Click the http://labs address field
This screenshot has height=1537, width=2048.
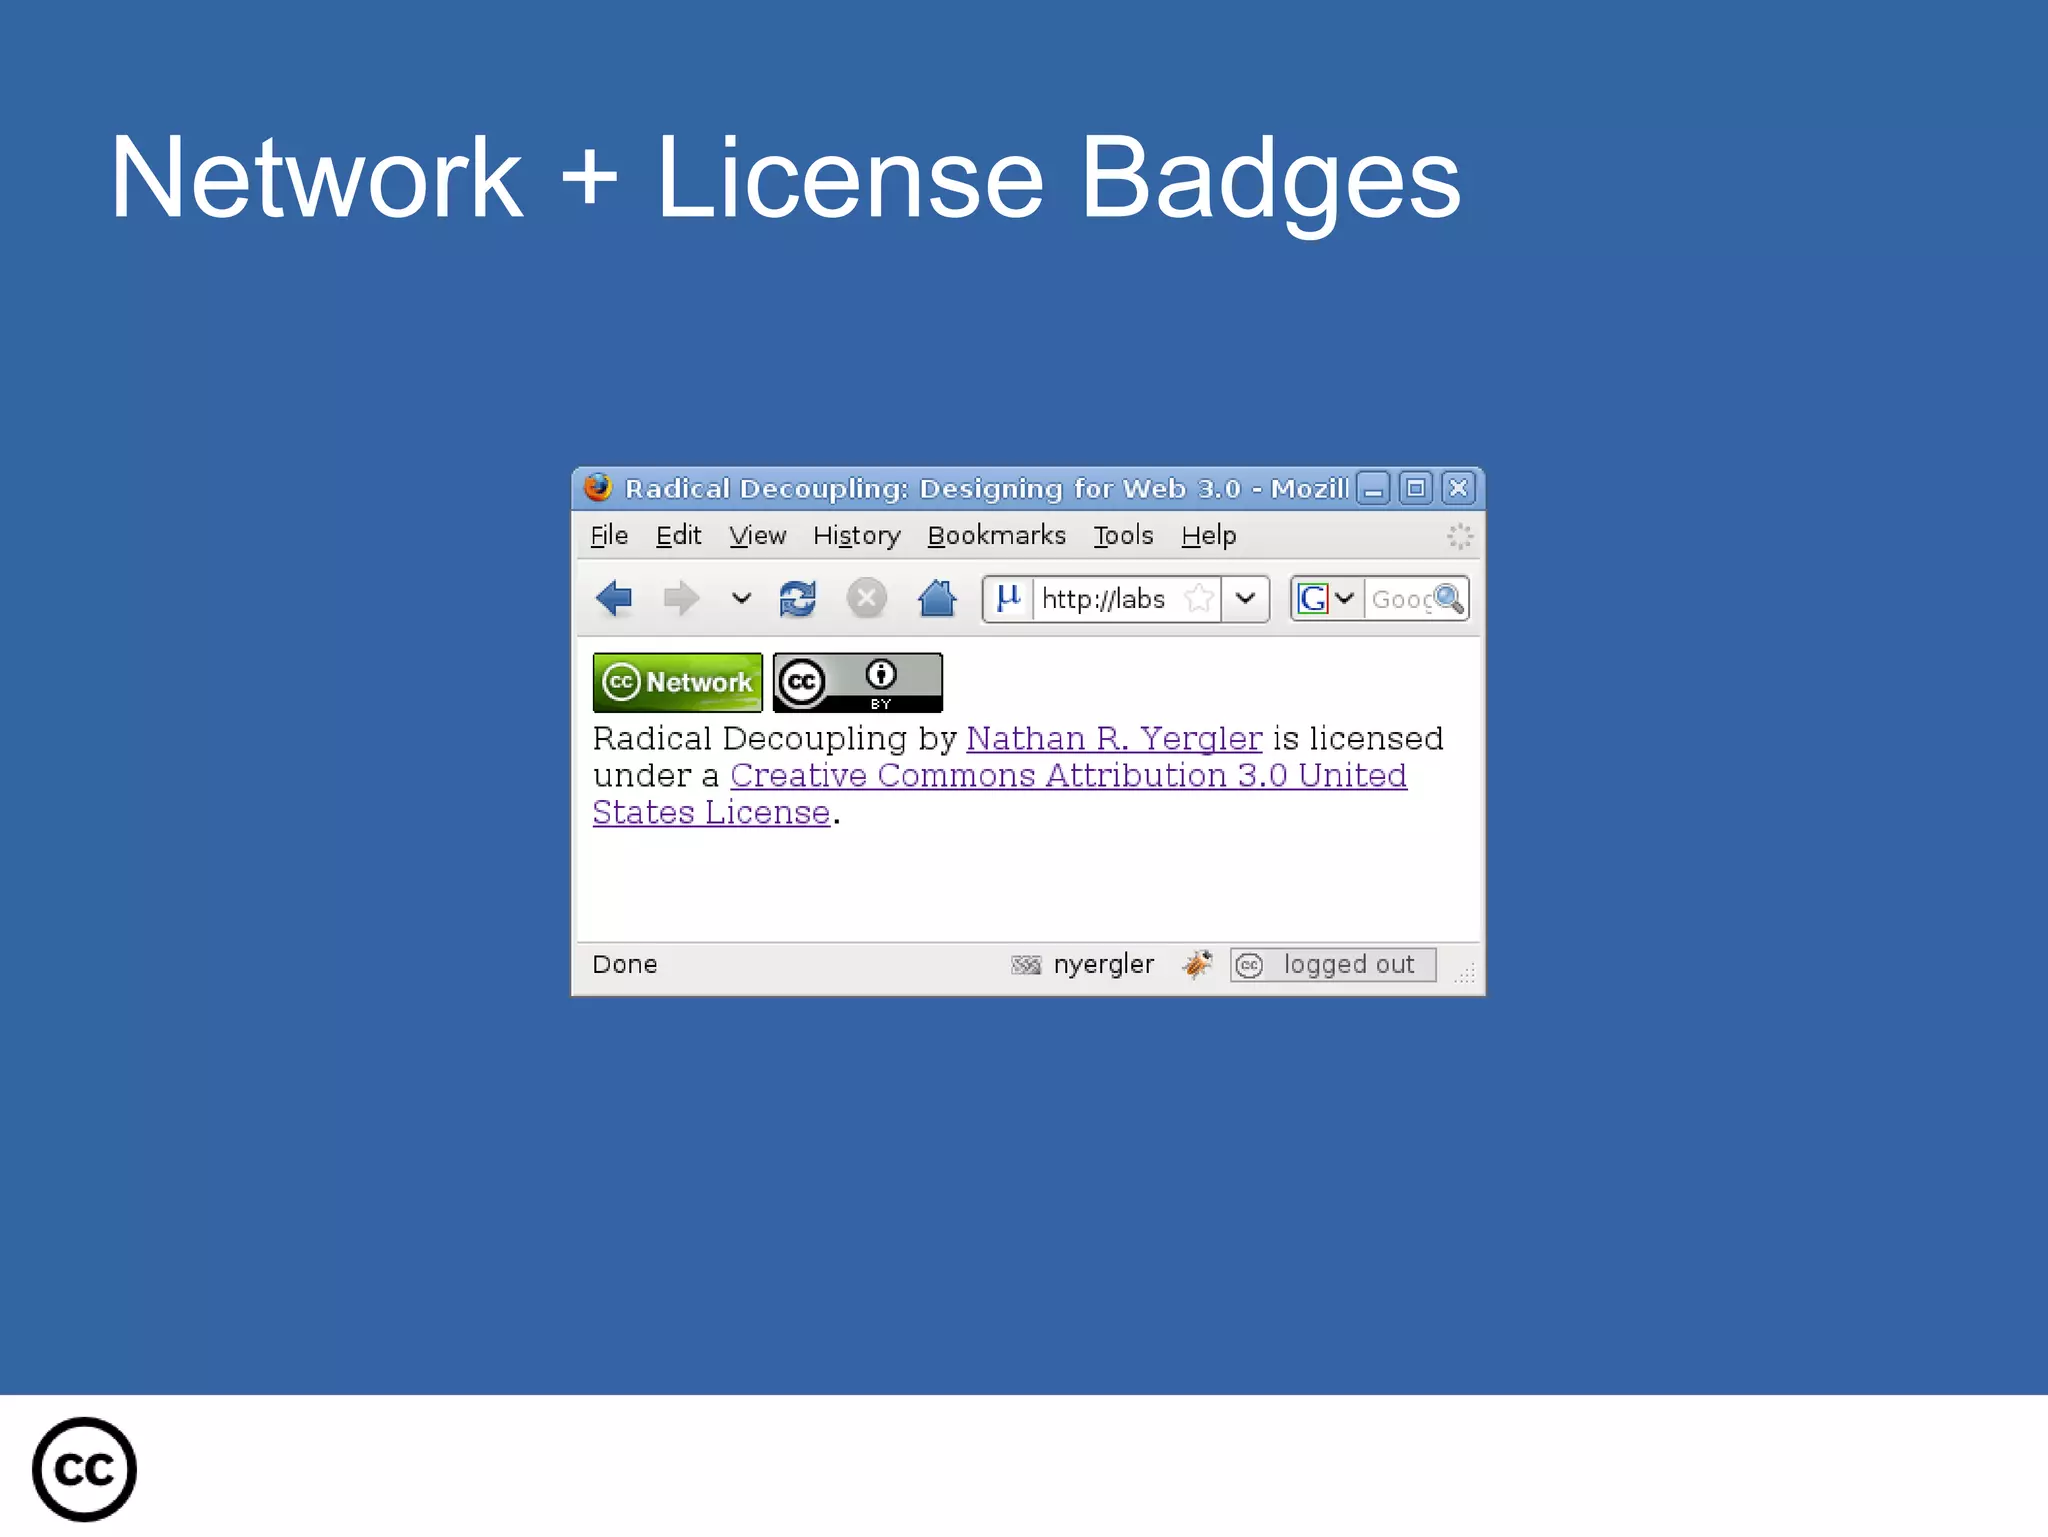[1104, 599]
